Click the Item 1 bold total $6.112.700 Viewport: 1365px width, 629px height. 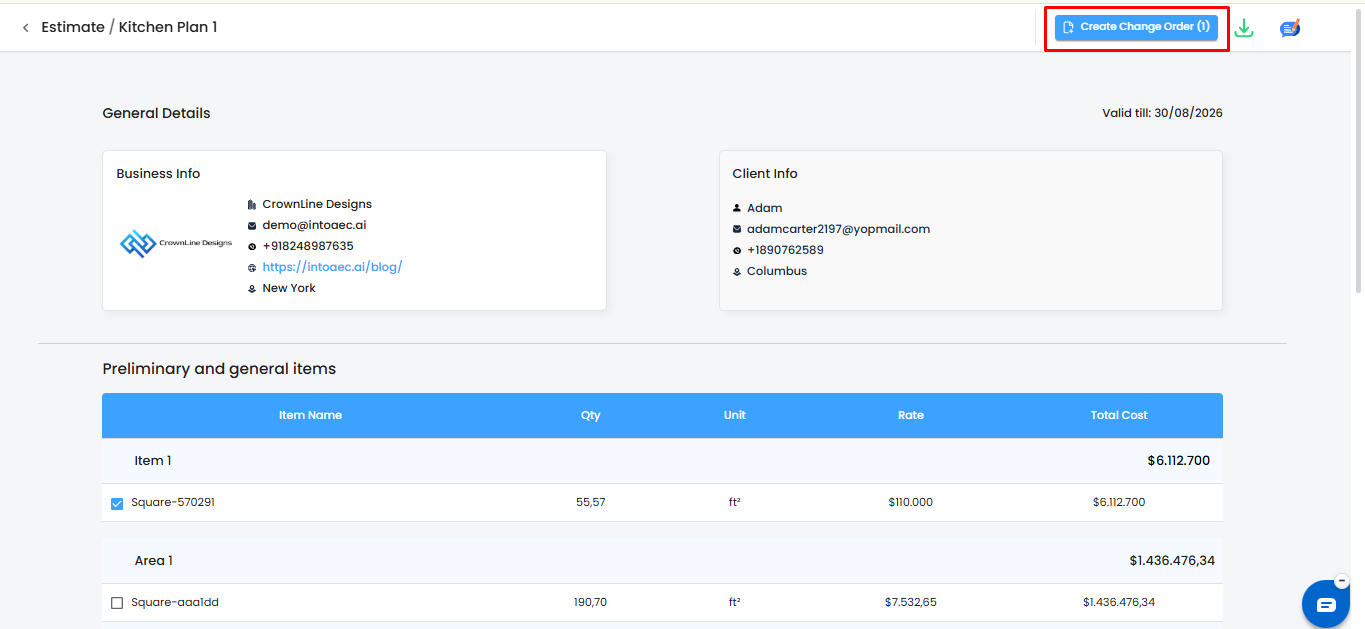(x=1179, y=461)
